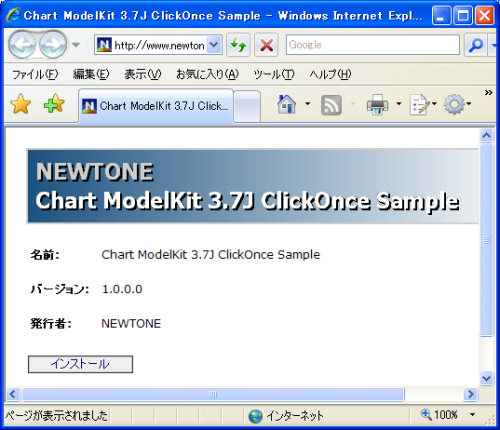Click the RSS feeds icon
The height and width of the screenshot is (430, 500).
point(331,105)
